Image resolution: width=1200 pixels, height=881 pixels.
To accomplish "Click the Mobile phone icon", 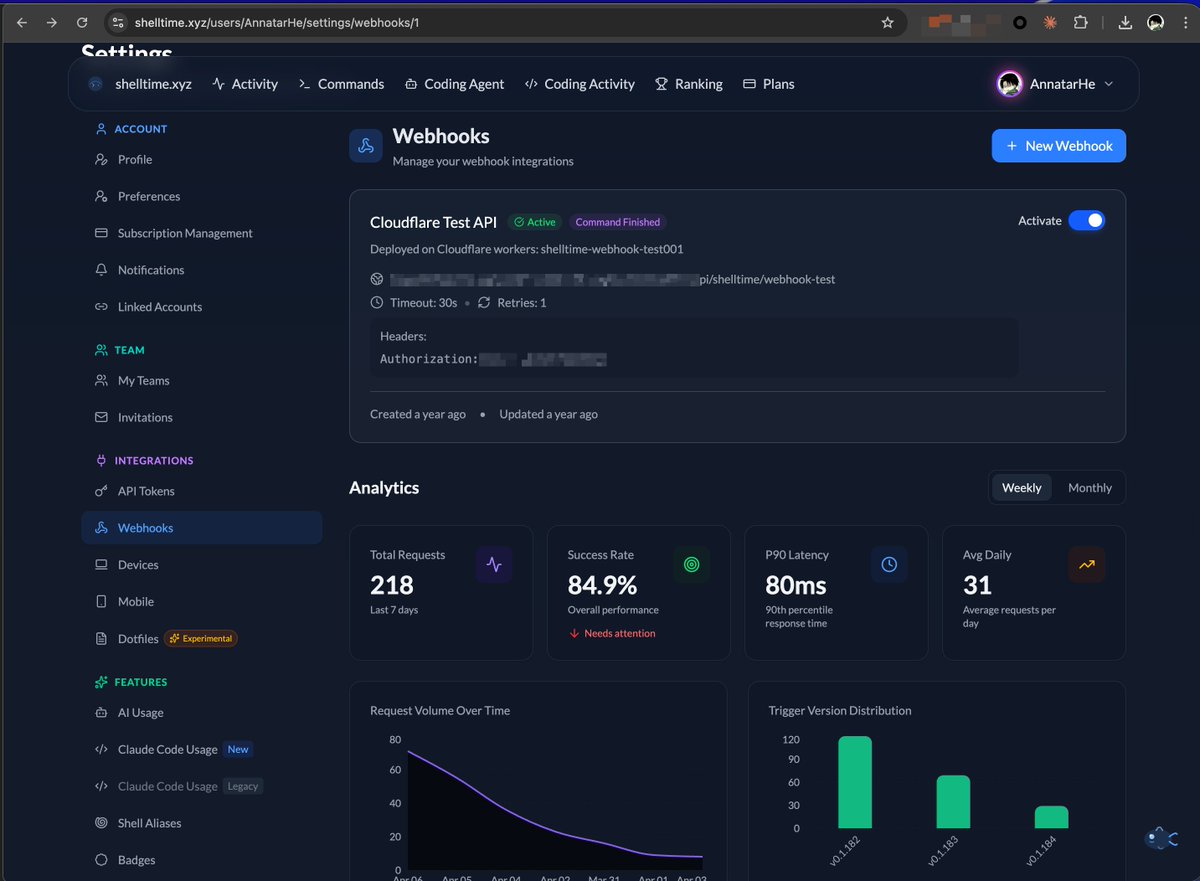I will pyautogui.click(x=101, y=602).
